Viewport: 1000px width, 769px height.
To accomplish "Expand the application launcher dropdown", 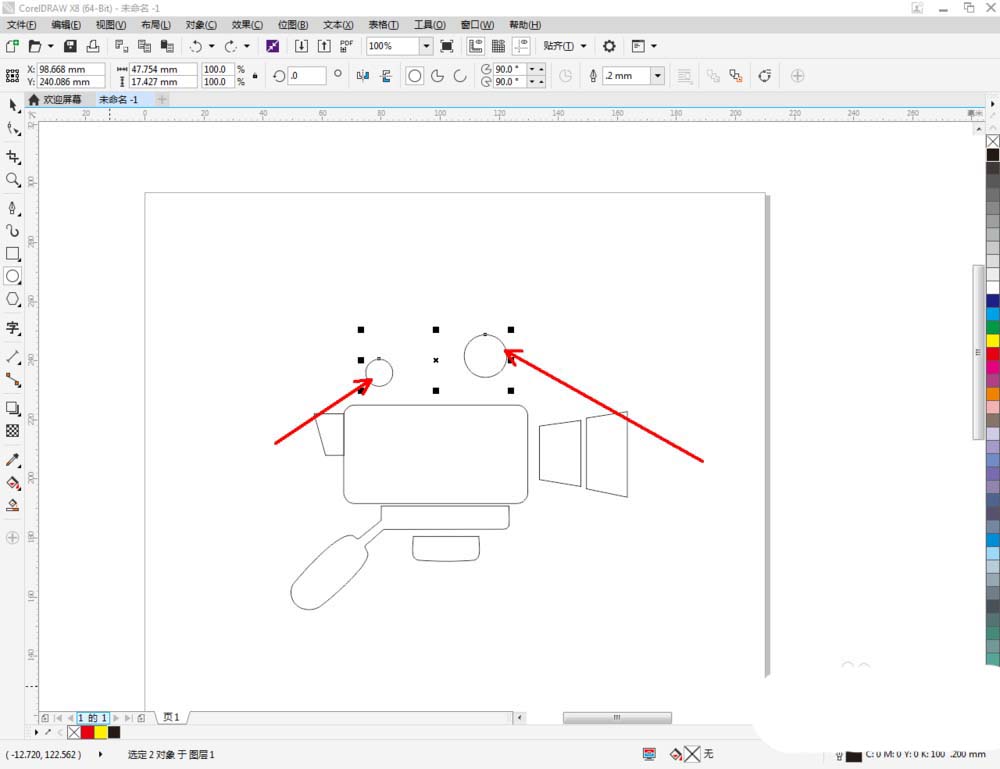I will [654, 46].
